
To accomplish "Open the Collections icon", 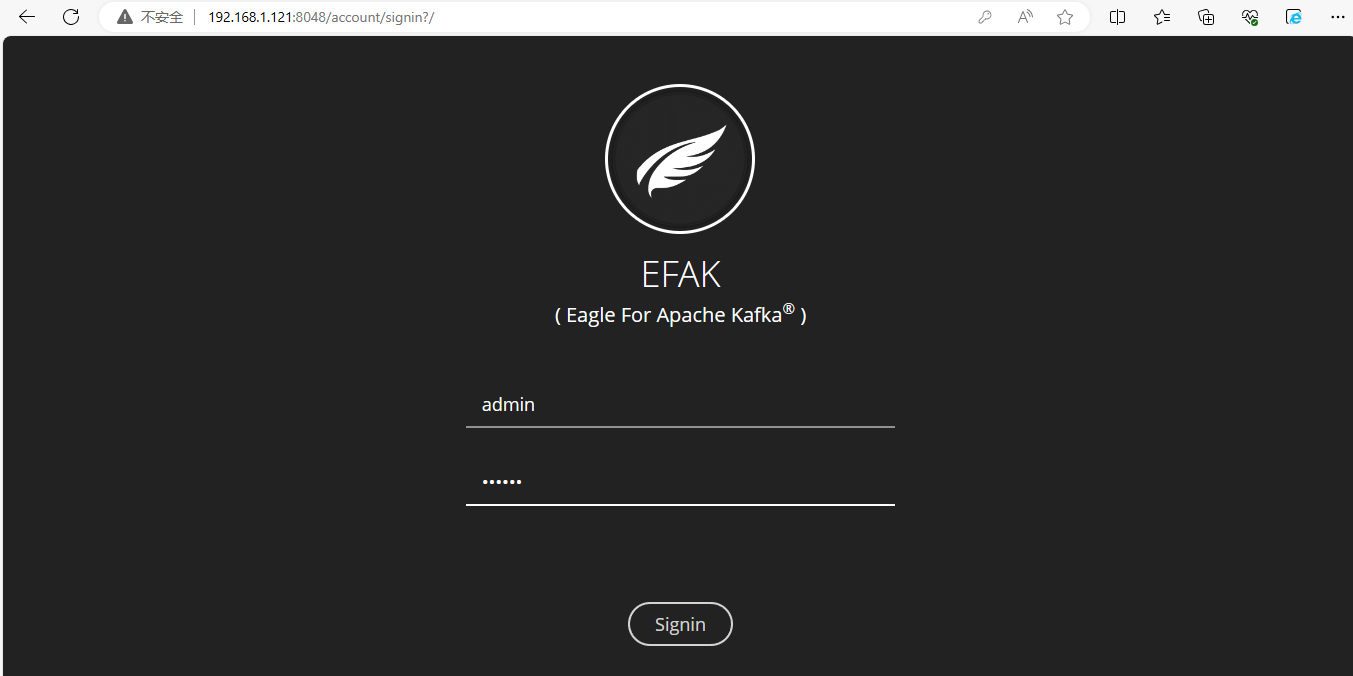I will (1206, 17).
